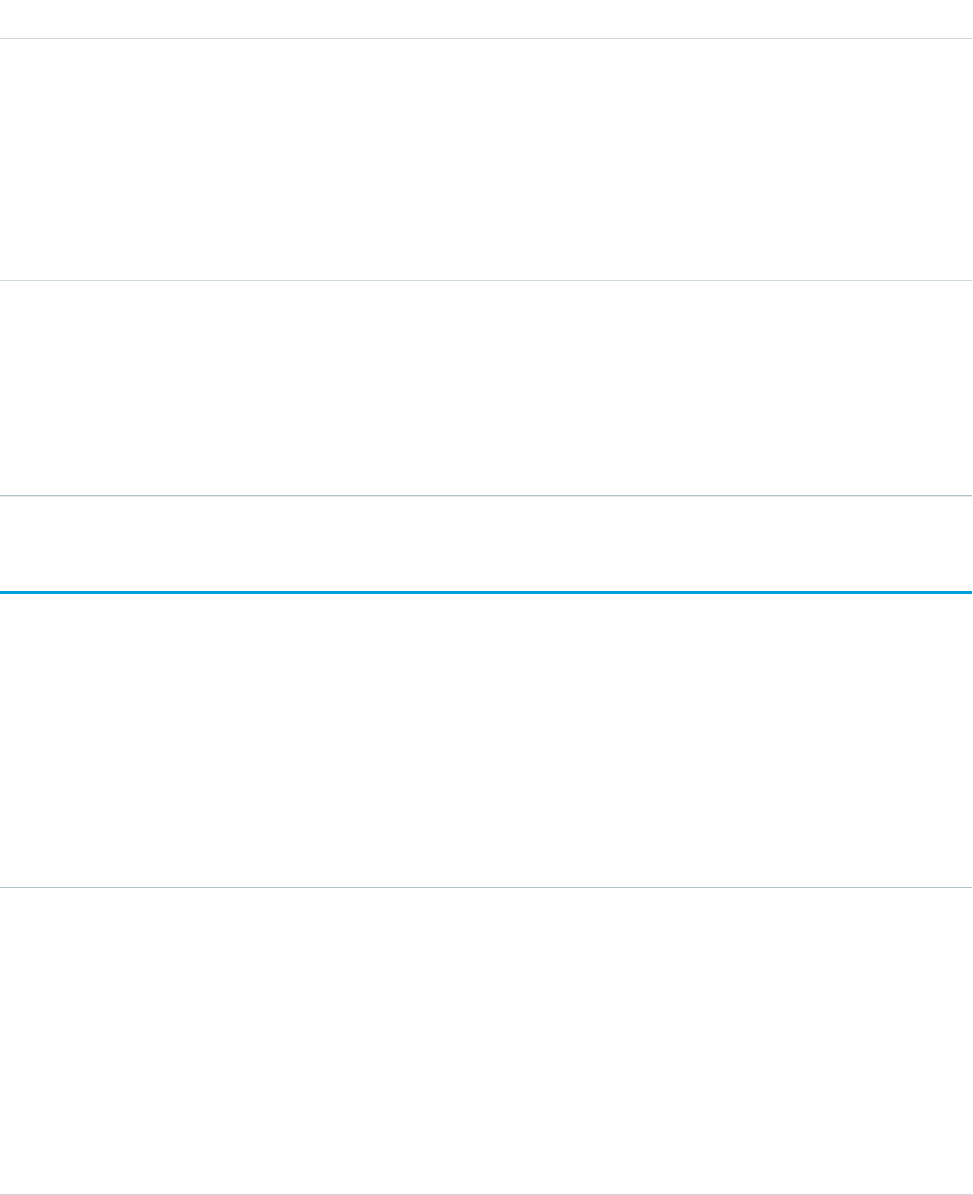Click the gray divider just above the blue line
The width and height of the screenshot is (973, 1195).
click(x=486, y=495)
